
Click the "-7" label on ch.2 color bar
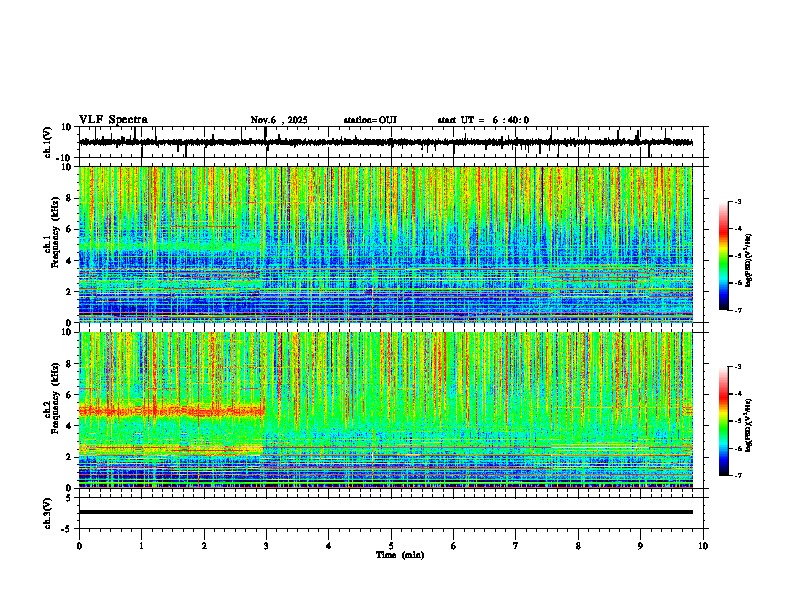[x=737, y=475]
